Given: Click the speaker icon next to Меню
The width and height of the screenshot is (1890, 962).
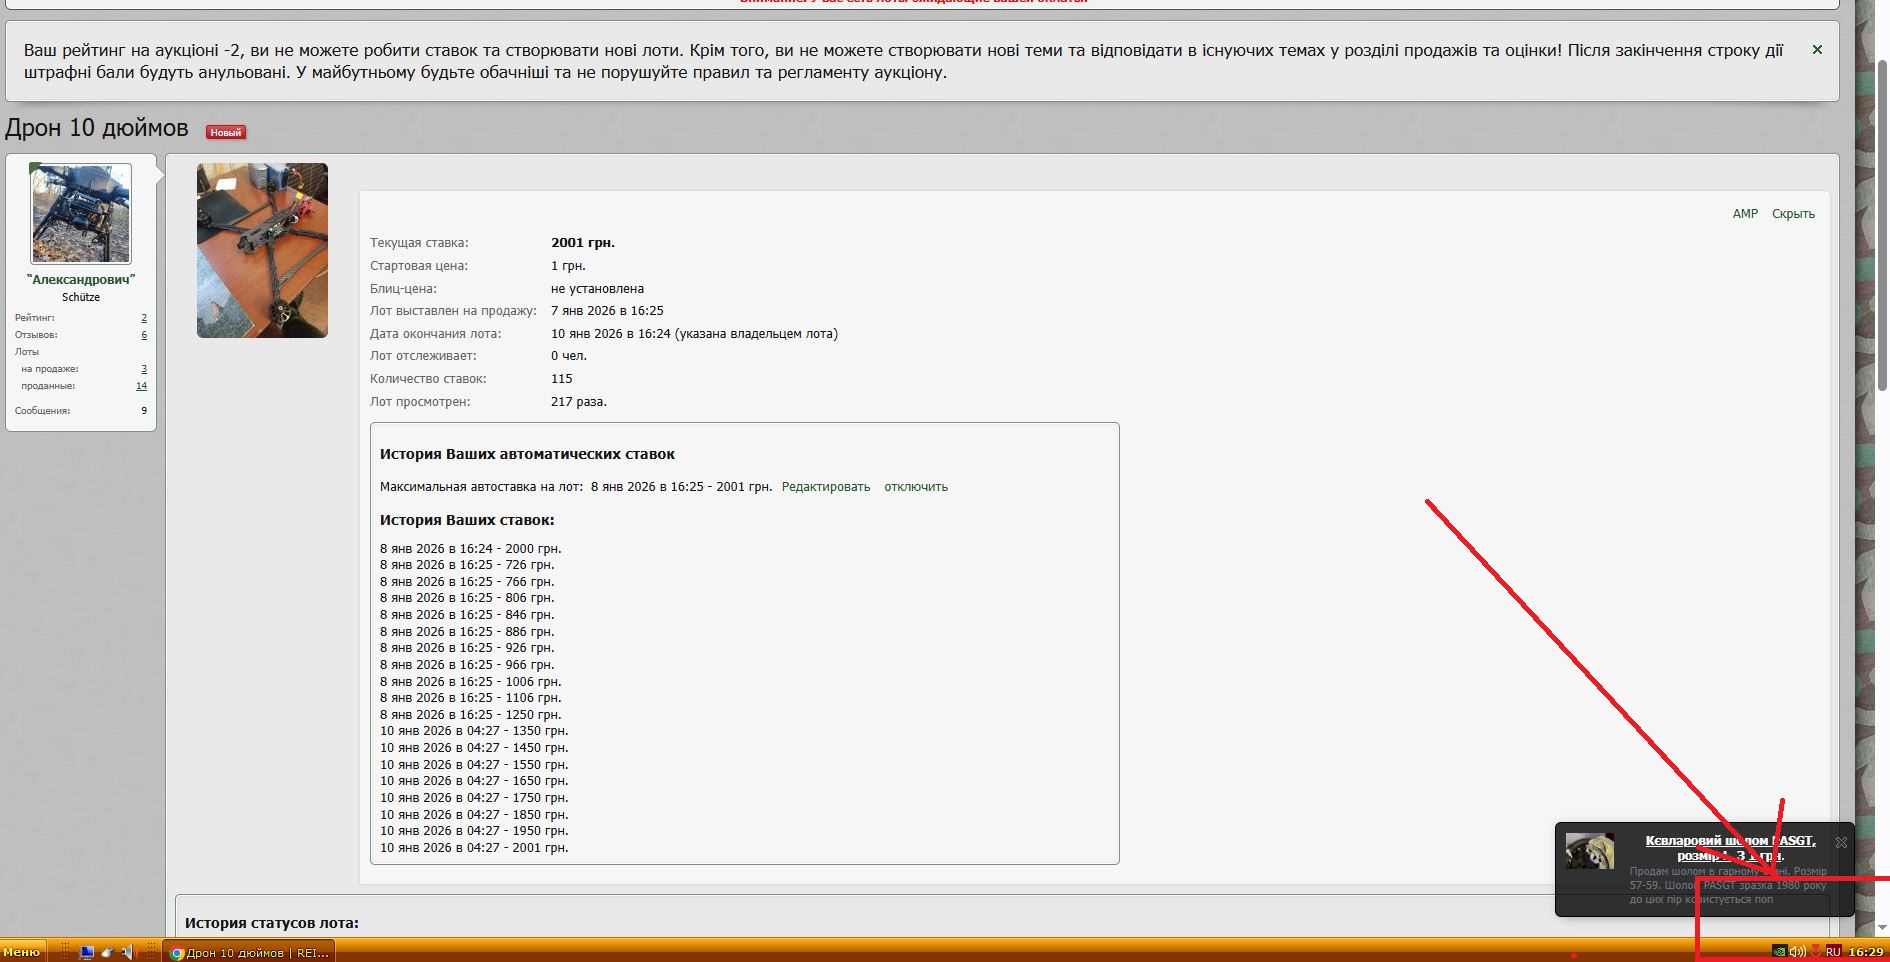Looking at the screenshot, I should click(127, 952).
